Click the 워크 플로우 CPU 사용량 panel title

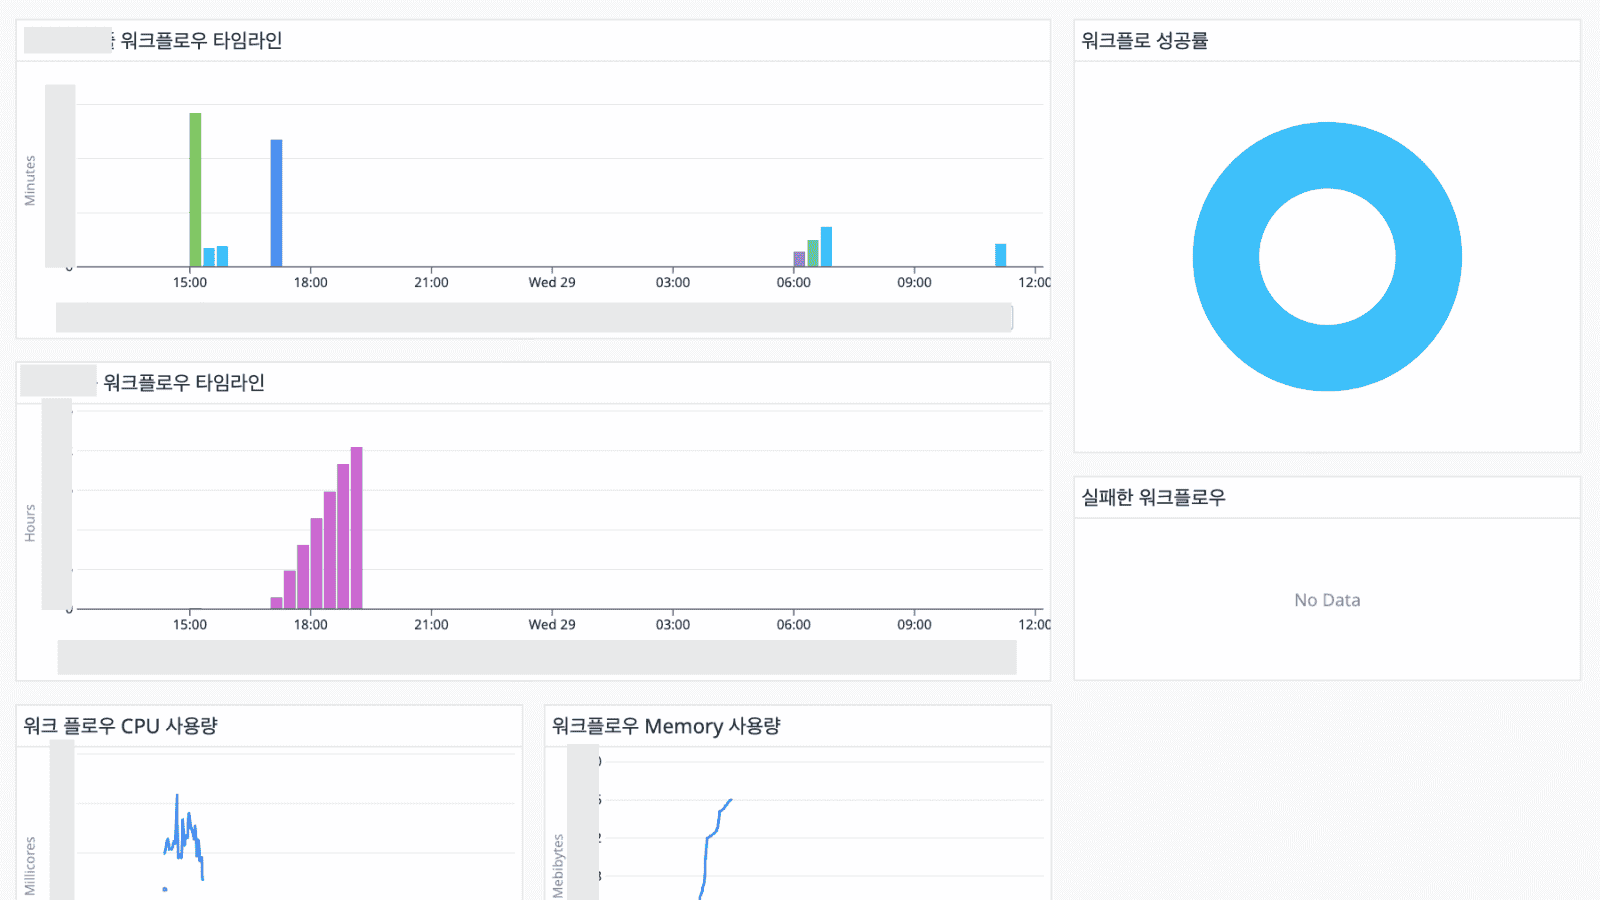click(120, 726)
